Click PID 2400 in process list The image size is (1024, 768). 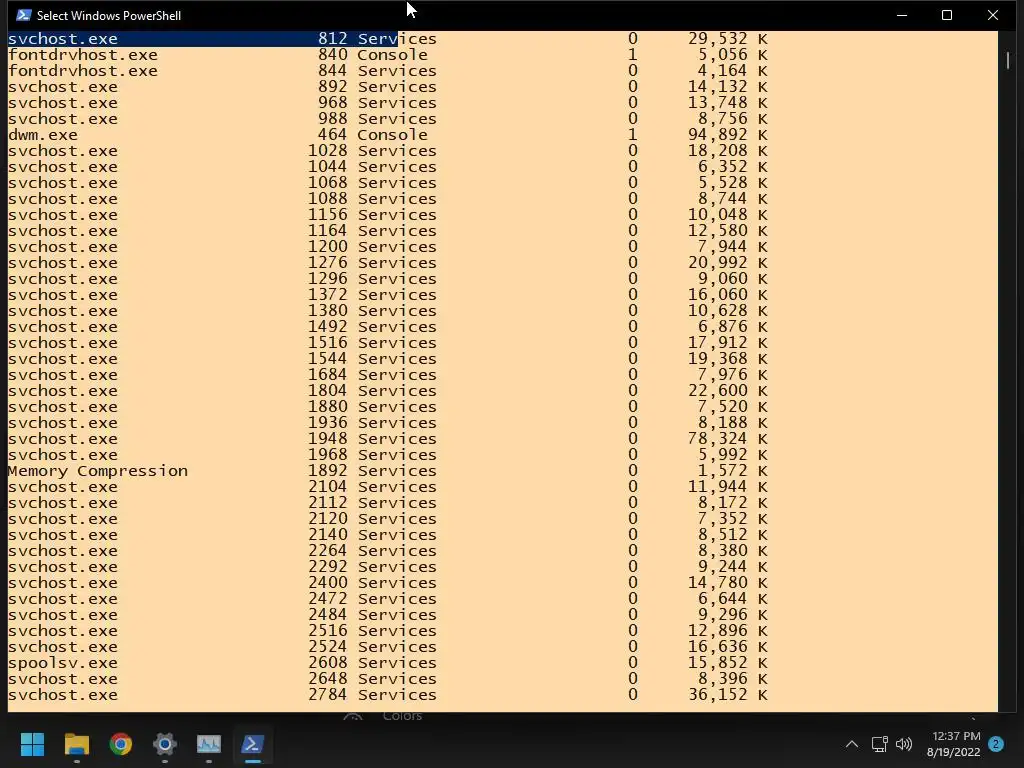click(328, 583)
